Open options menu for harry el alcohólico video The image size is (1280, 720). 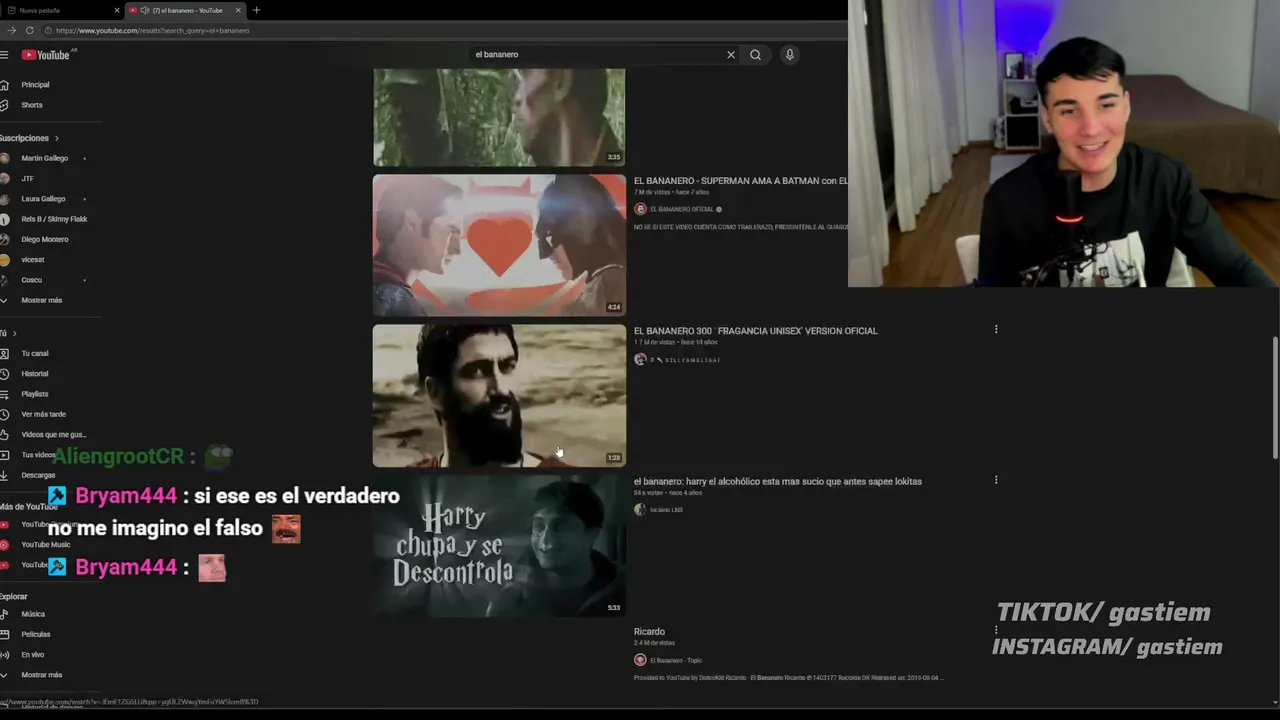click(996, 480)
